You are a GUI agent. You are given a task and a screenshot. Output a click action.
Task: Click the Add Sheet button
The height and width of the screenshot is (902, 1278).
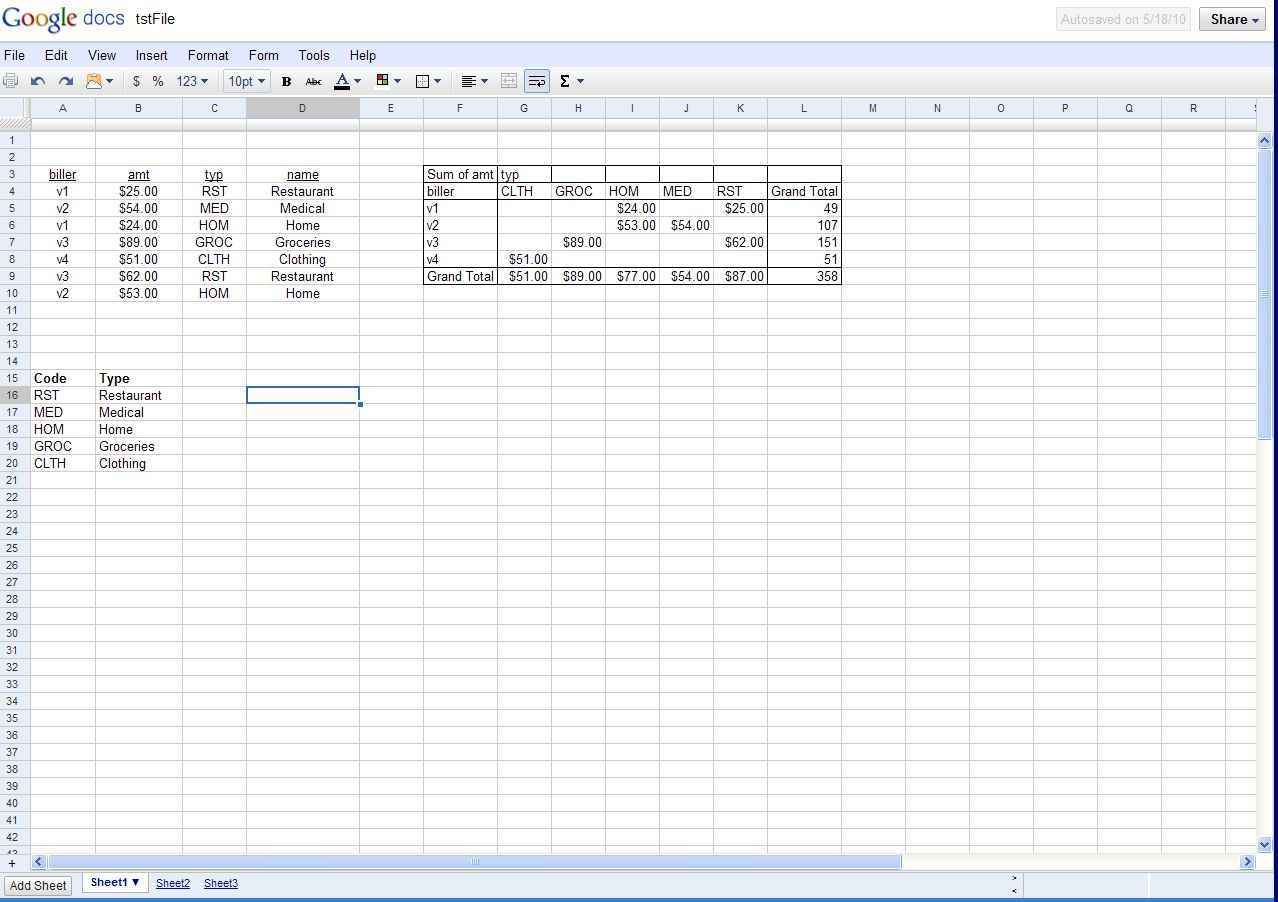click(37, 885)
